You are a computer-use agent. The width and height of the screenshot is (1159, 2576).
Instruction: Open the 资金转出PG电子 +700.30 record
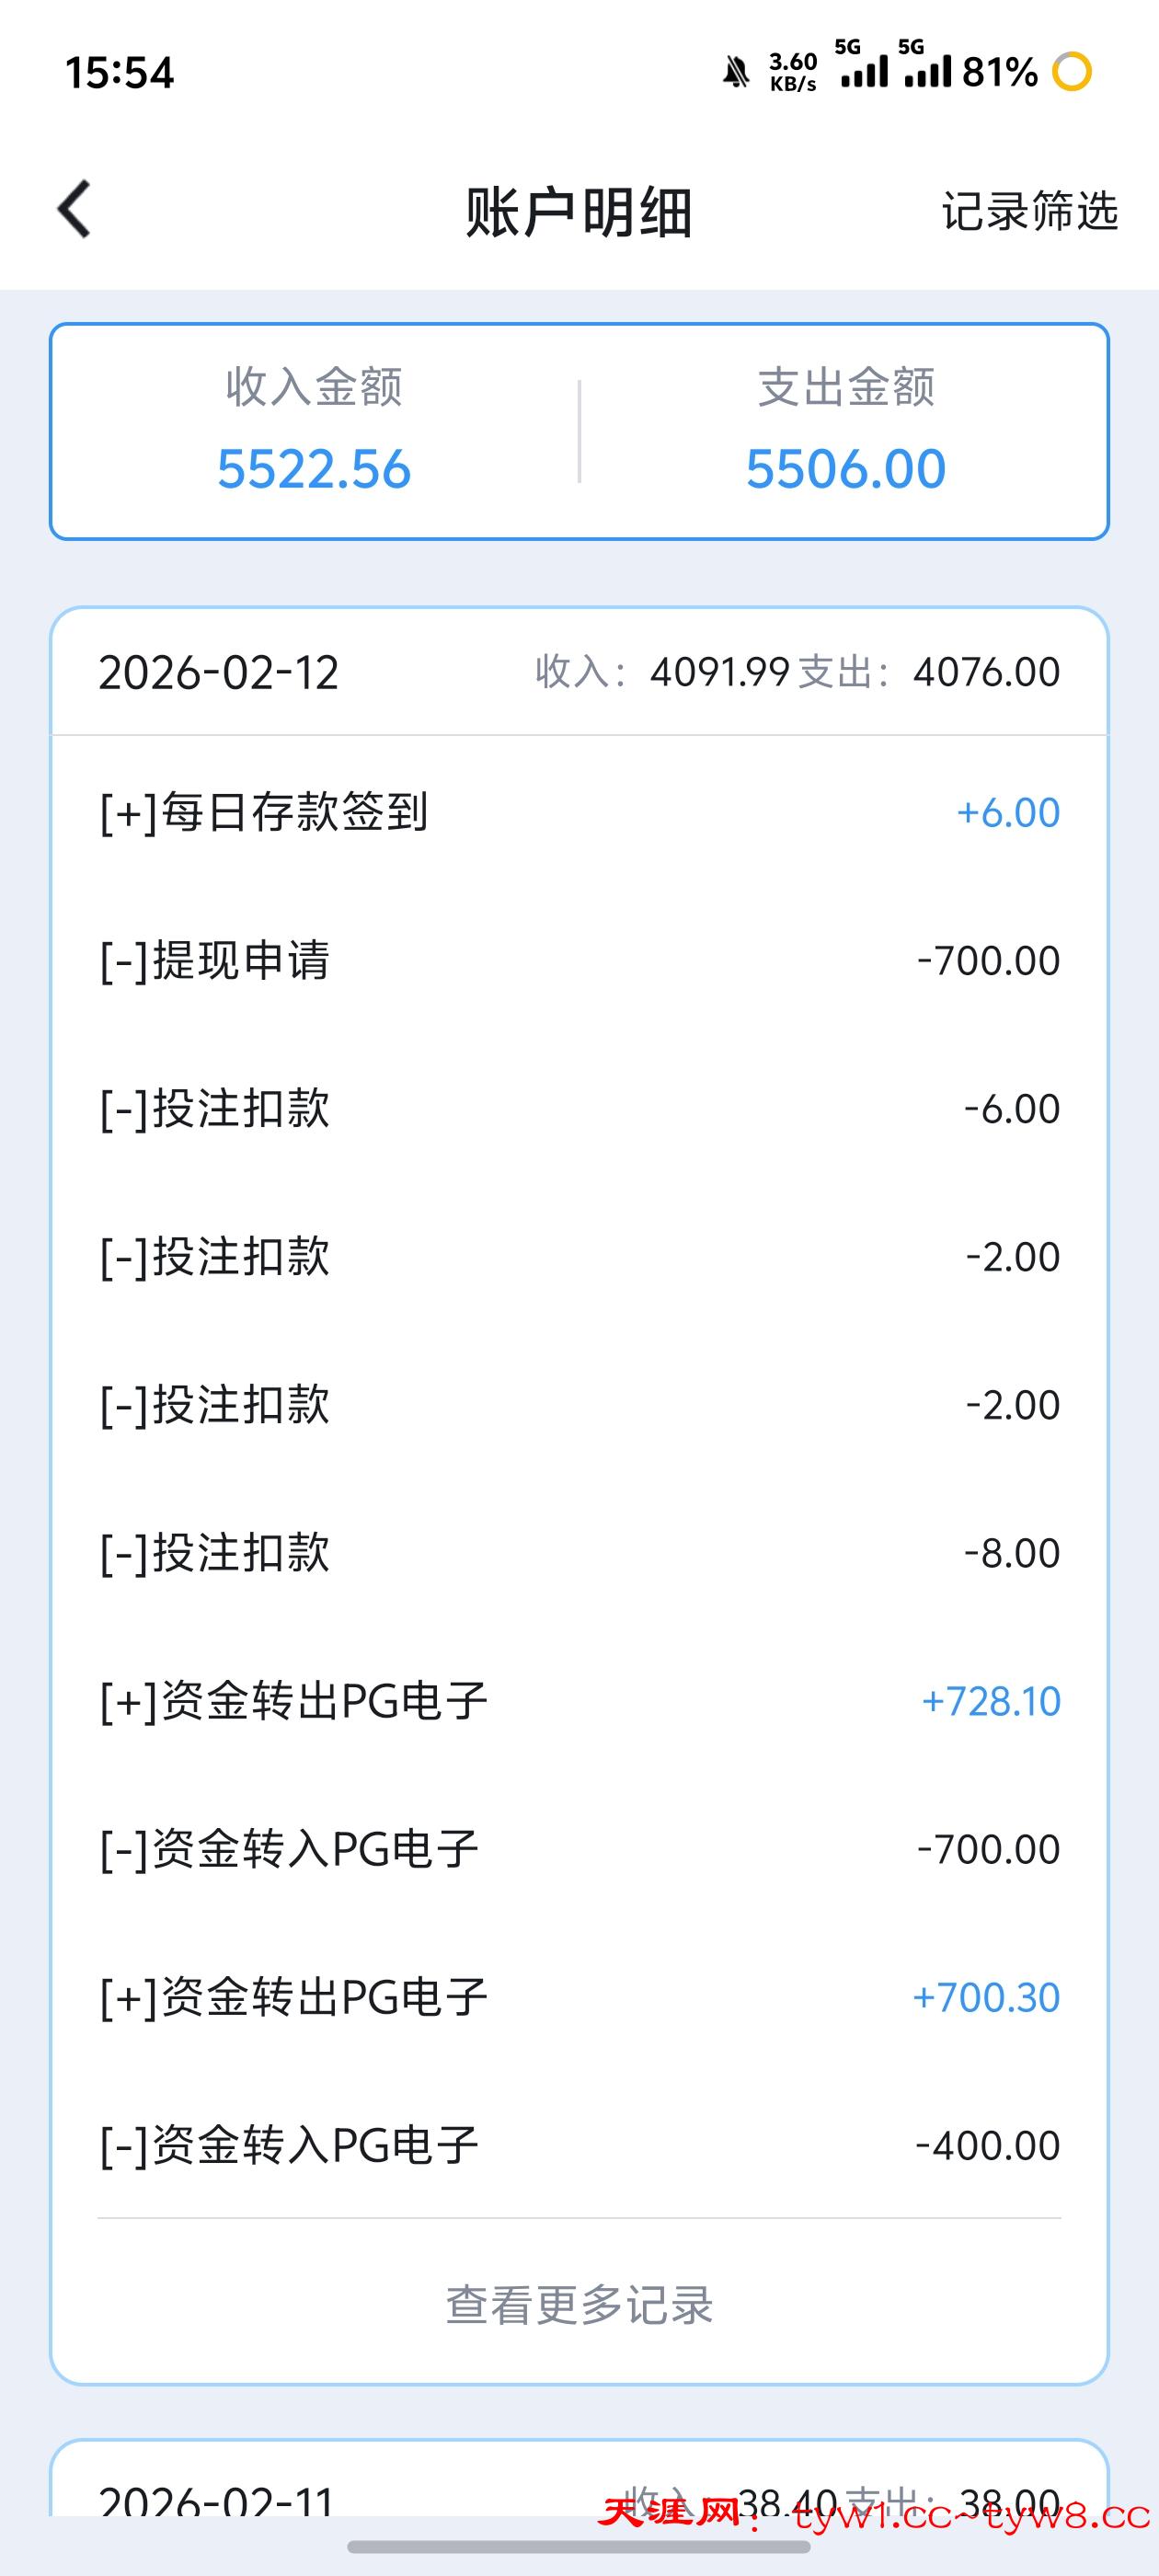(x=579, y=1997)
